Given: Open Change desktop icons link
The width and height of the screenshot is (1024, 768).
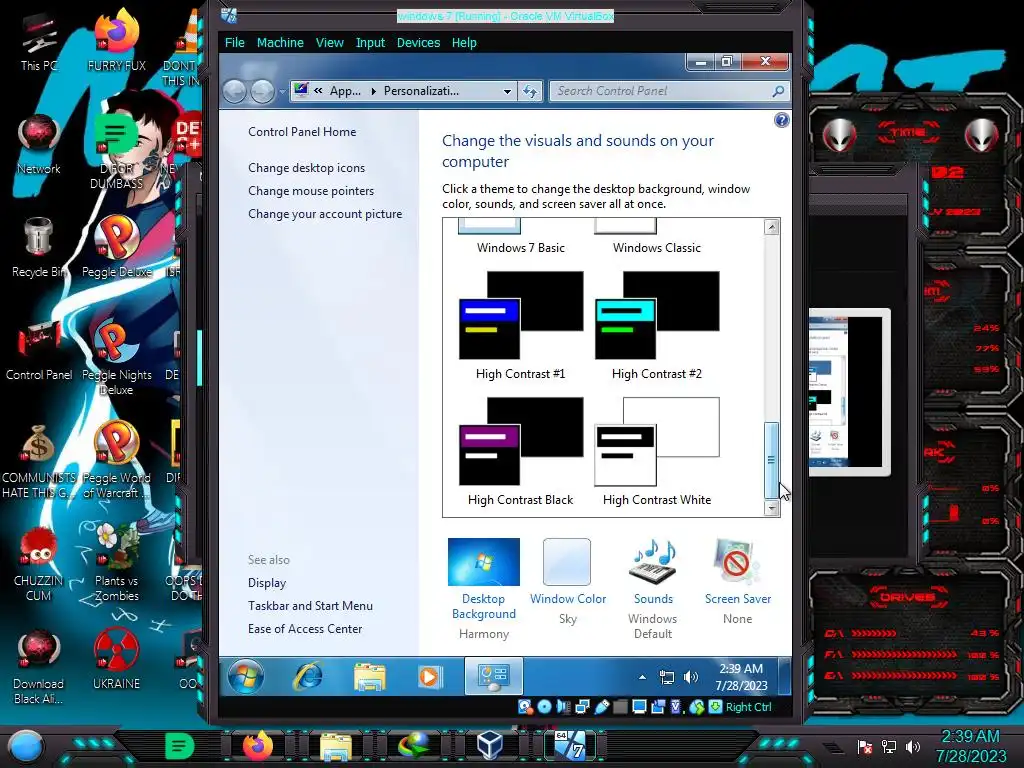Looking at the screenshot, I should tap(306, 168).
